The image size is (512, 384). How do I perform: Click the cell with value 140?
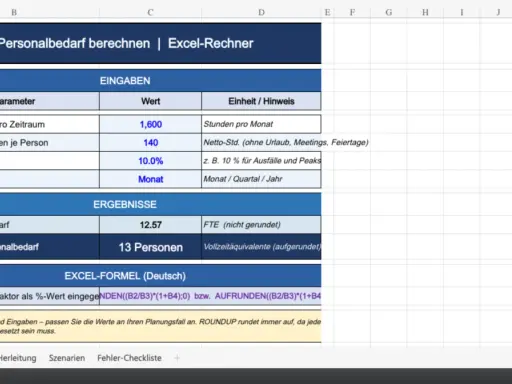coord(150,143)
